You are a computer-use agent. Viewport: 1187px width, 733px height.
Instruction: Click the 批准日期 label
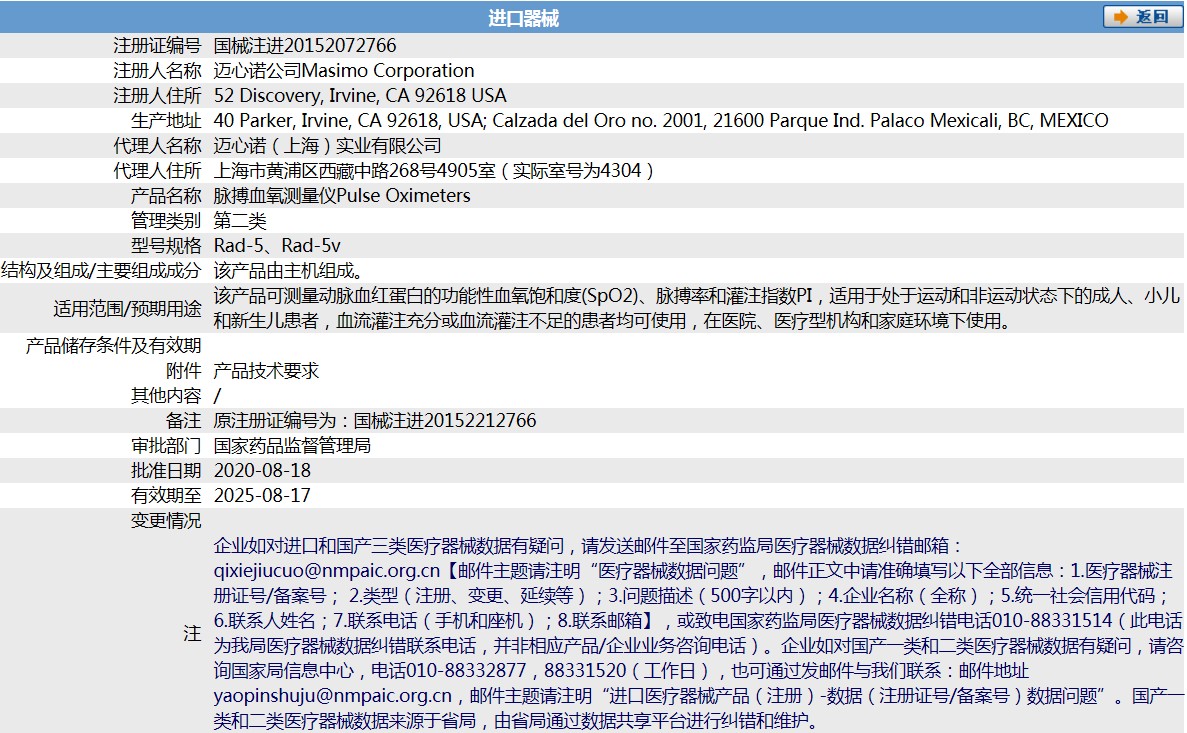[x=167, y=470]
